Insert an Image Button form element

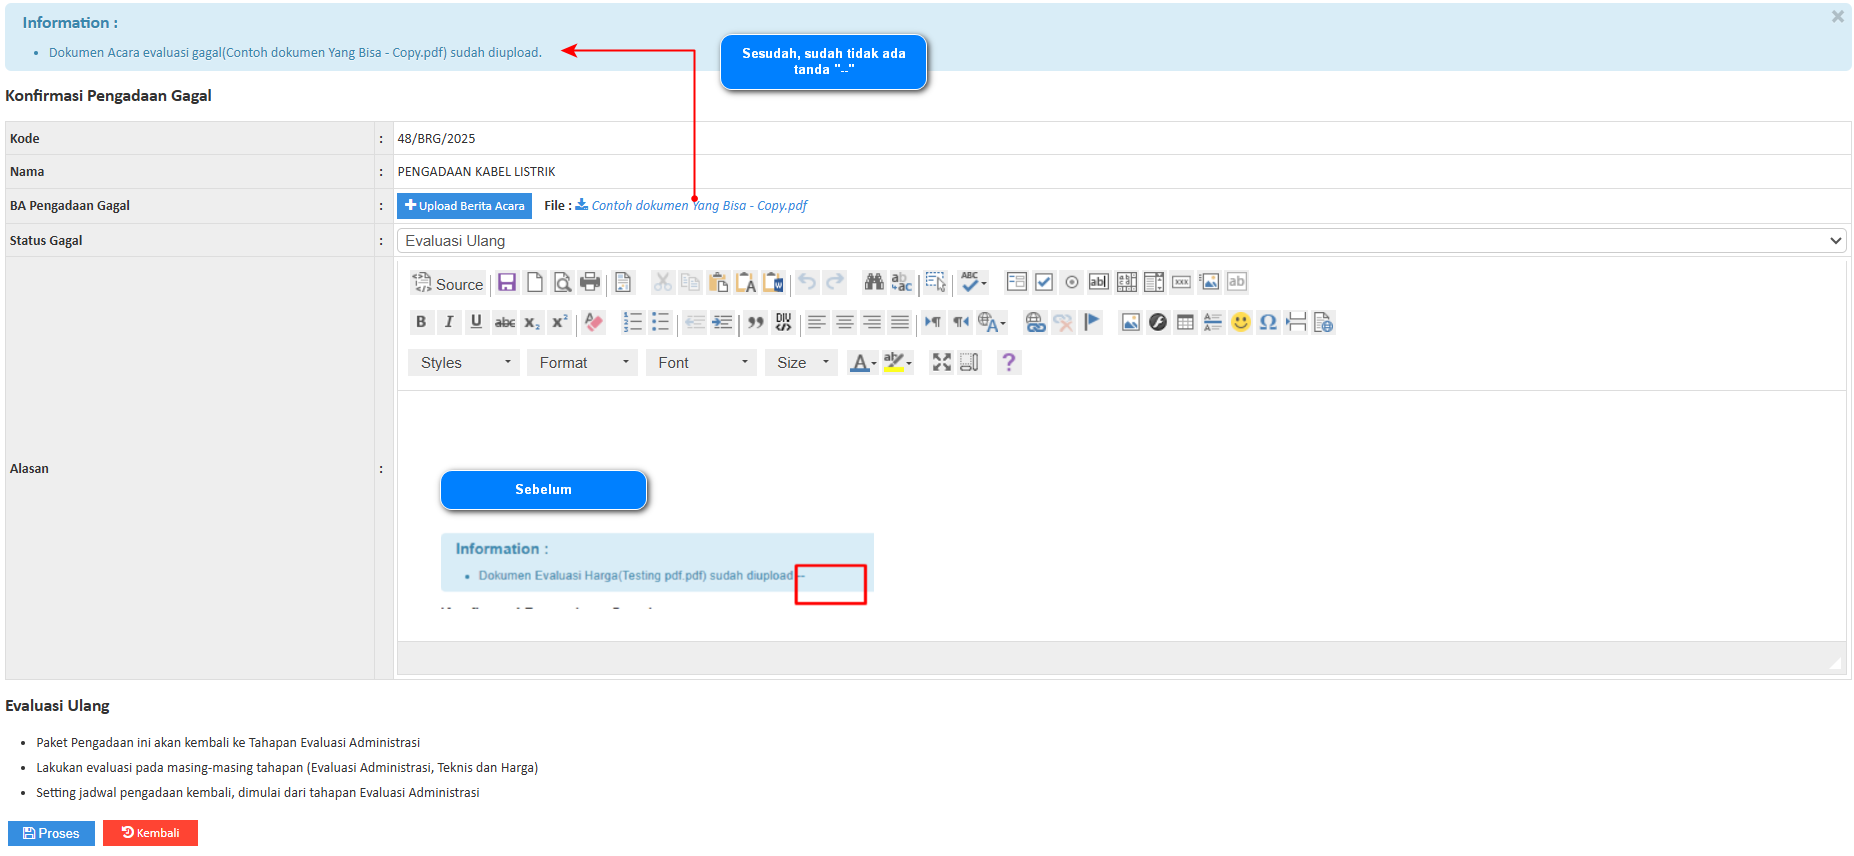point(1210,282)
